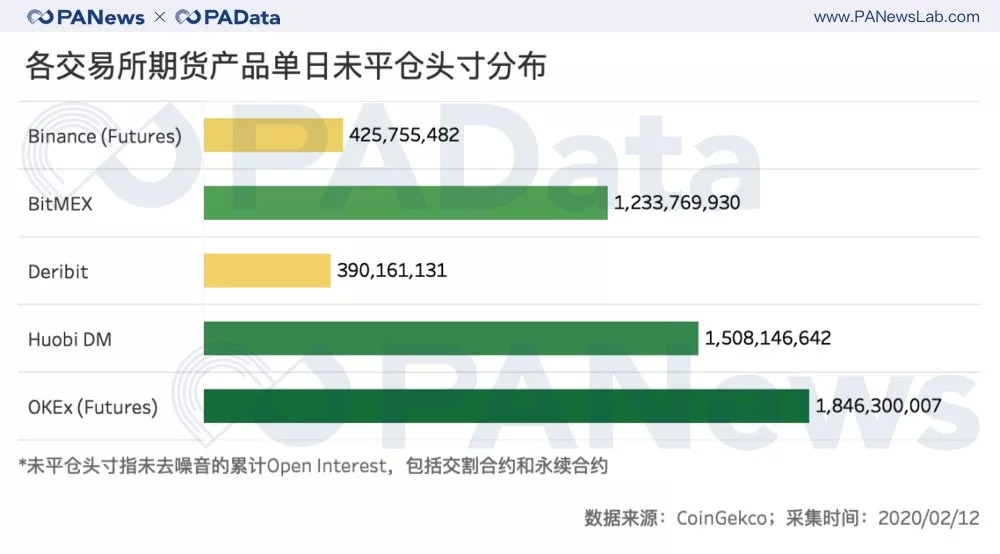Click the collection date 2020/02/12

[x=928, y=518]
